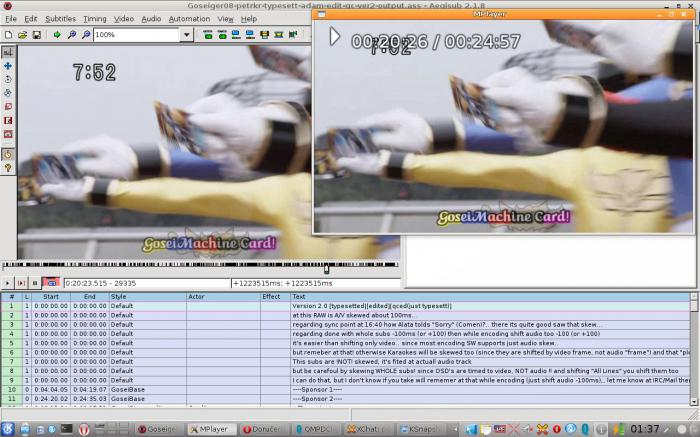
Task: Jump video to subtitle start icon
Action: [x=208, y=34]
